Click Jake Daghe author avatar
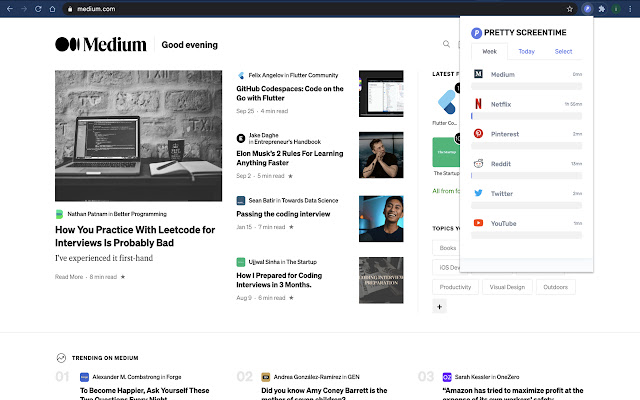The width and height of the screenshot is (640, 400). click(x=241, y=138)
